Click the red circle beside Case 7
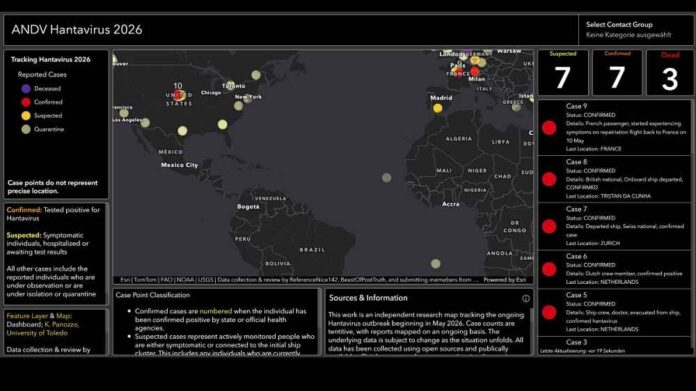This screenshot has width=696, height=391. point(549,226)
